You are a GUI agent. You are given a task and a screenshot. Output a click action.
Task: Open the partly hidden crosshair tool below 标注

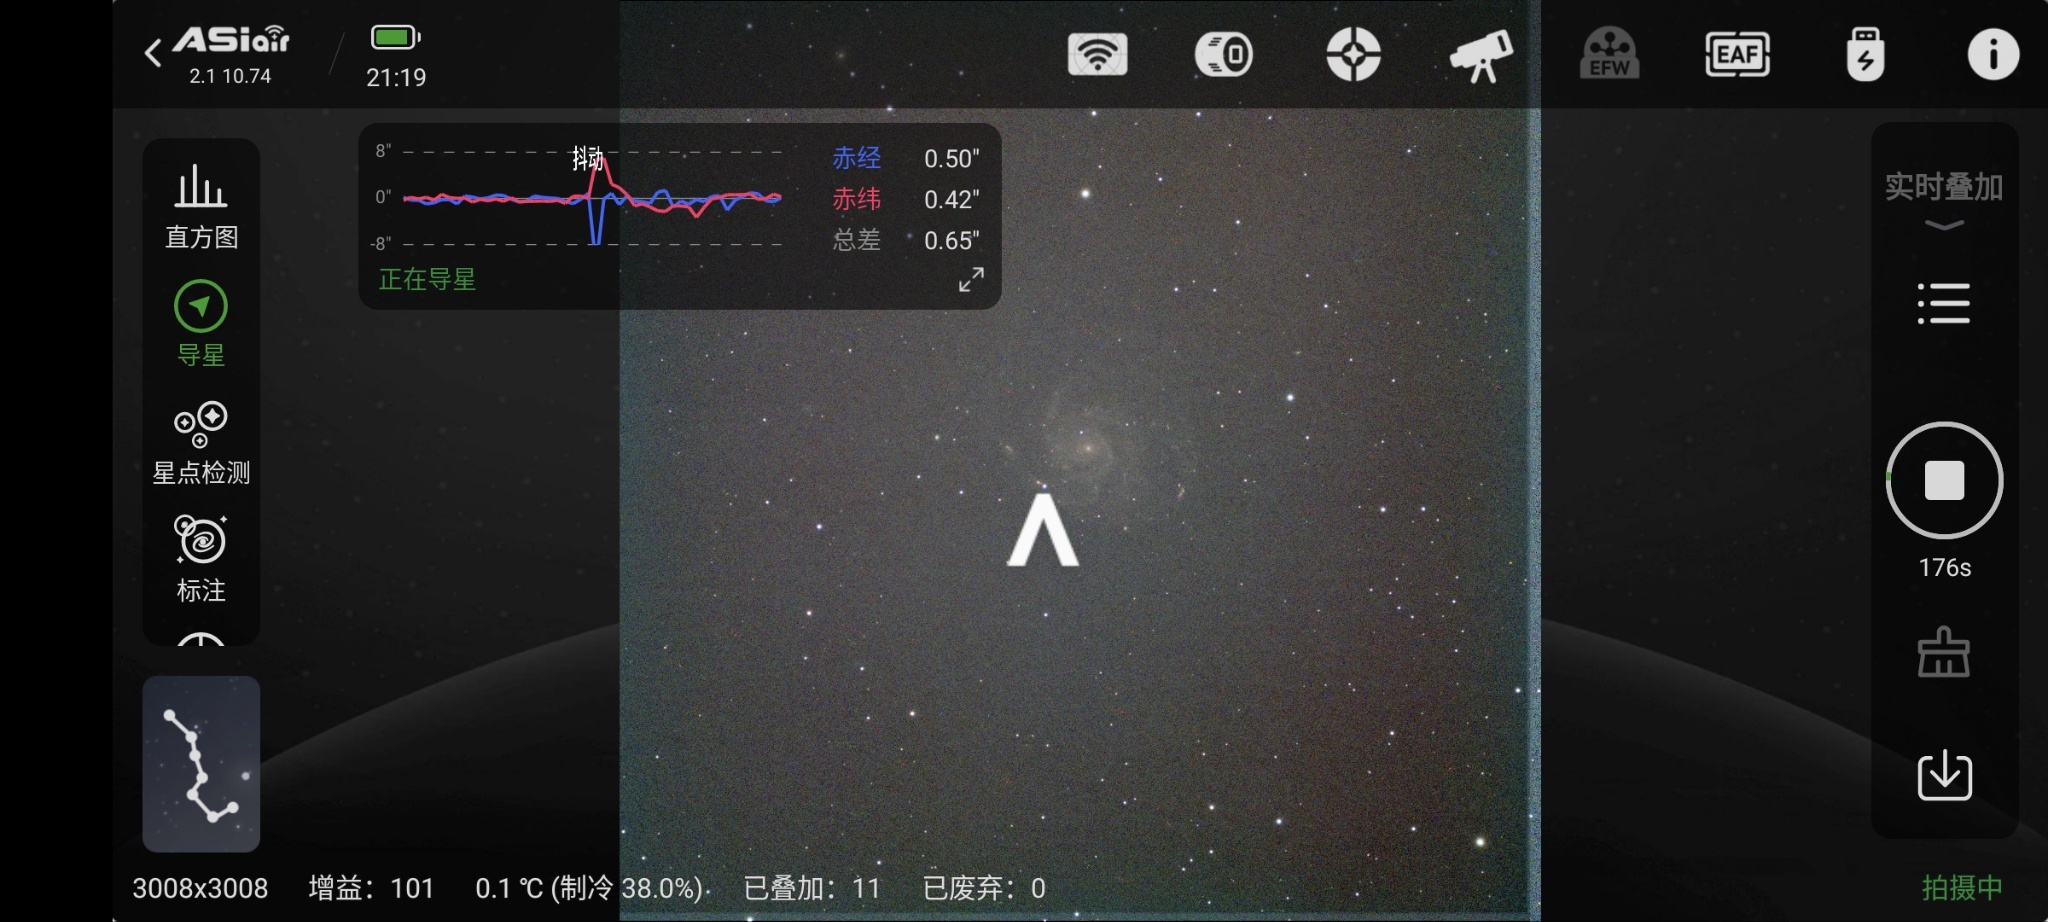tap(201, 639)
